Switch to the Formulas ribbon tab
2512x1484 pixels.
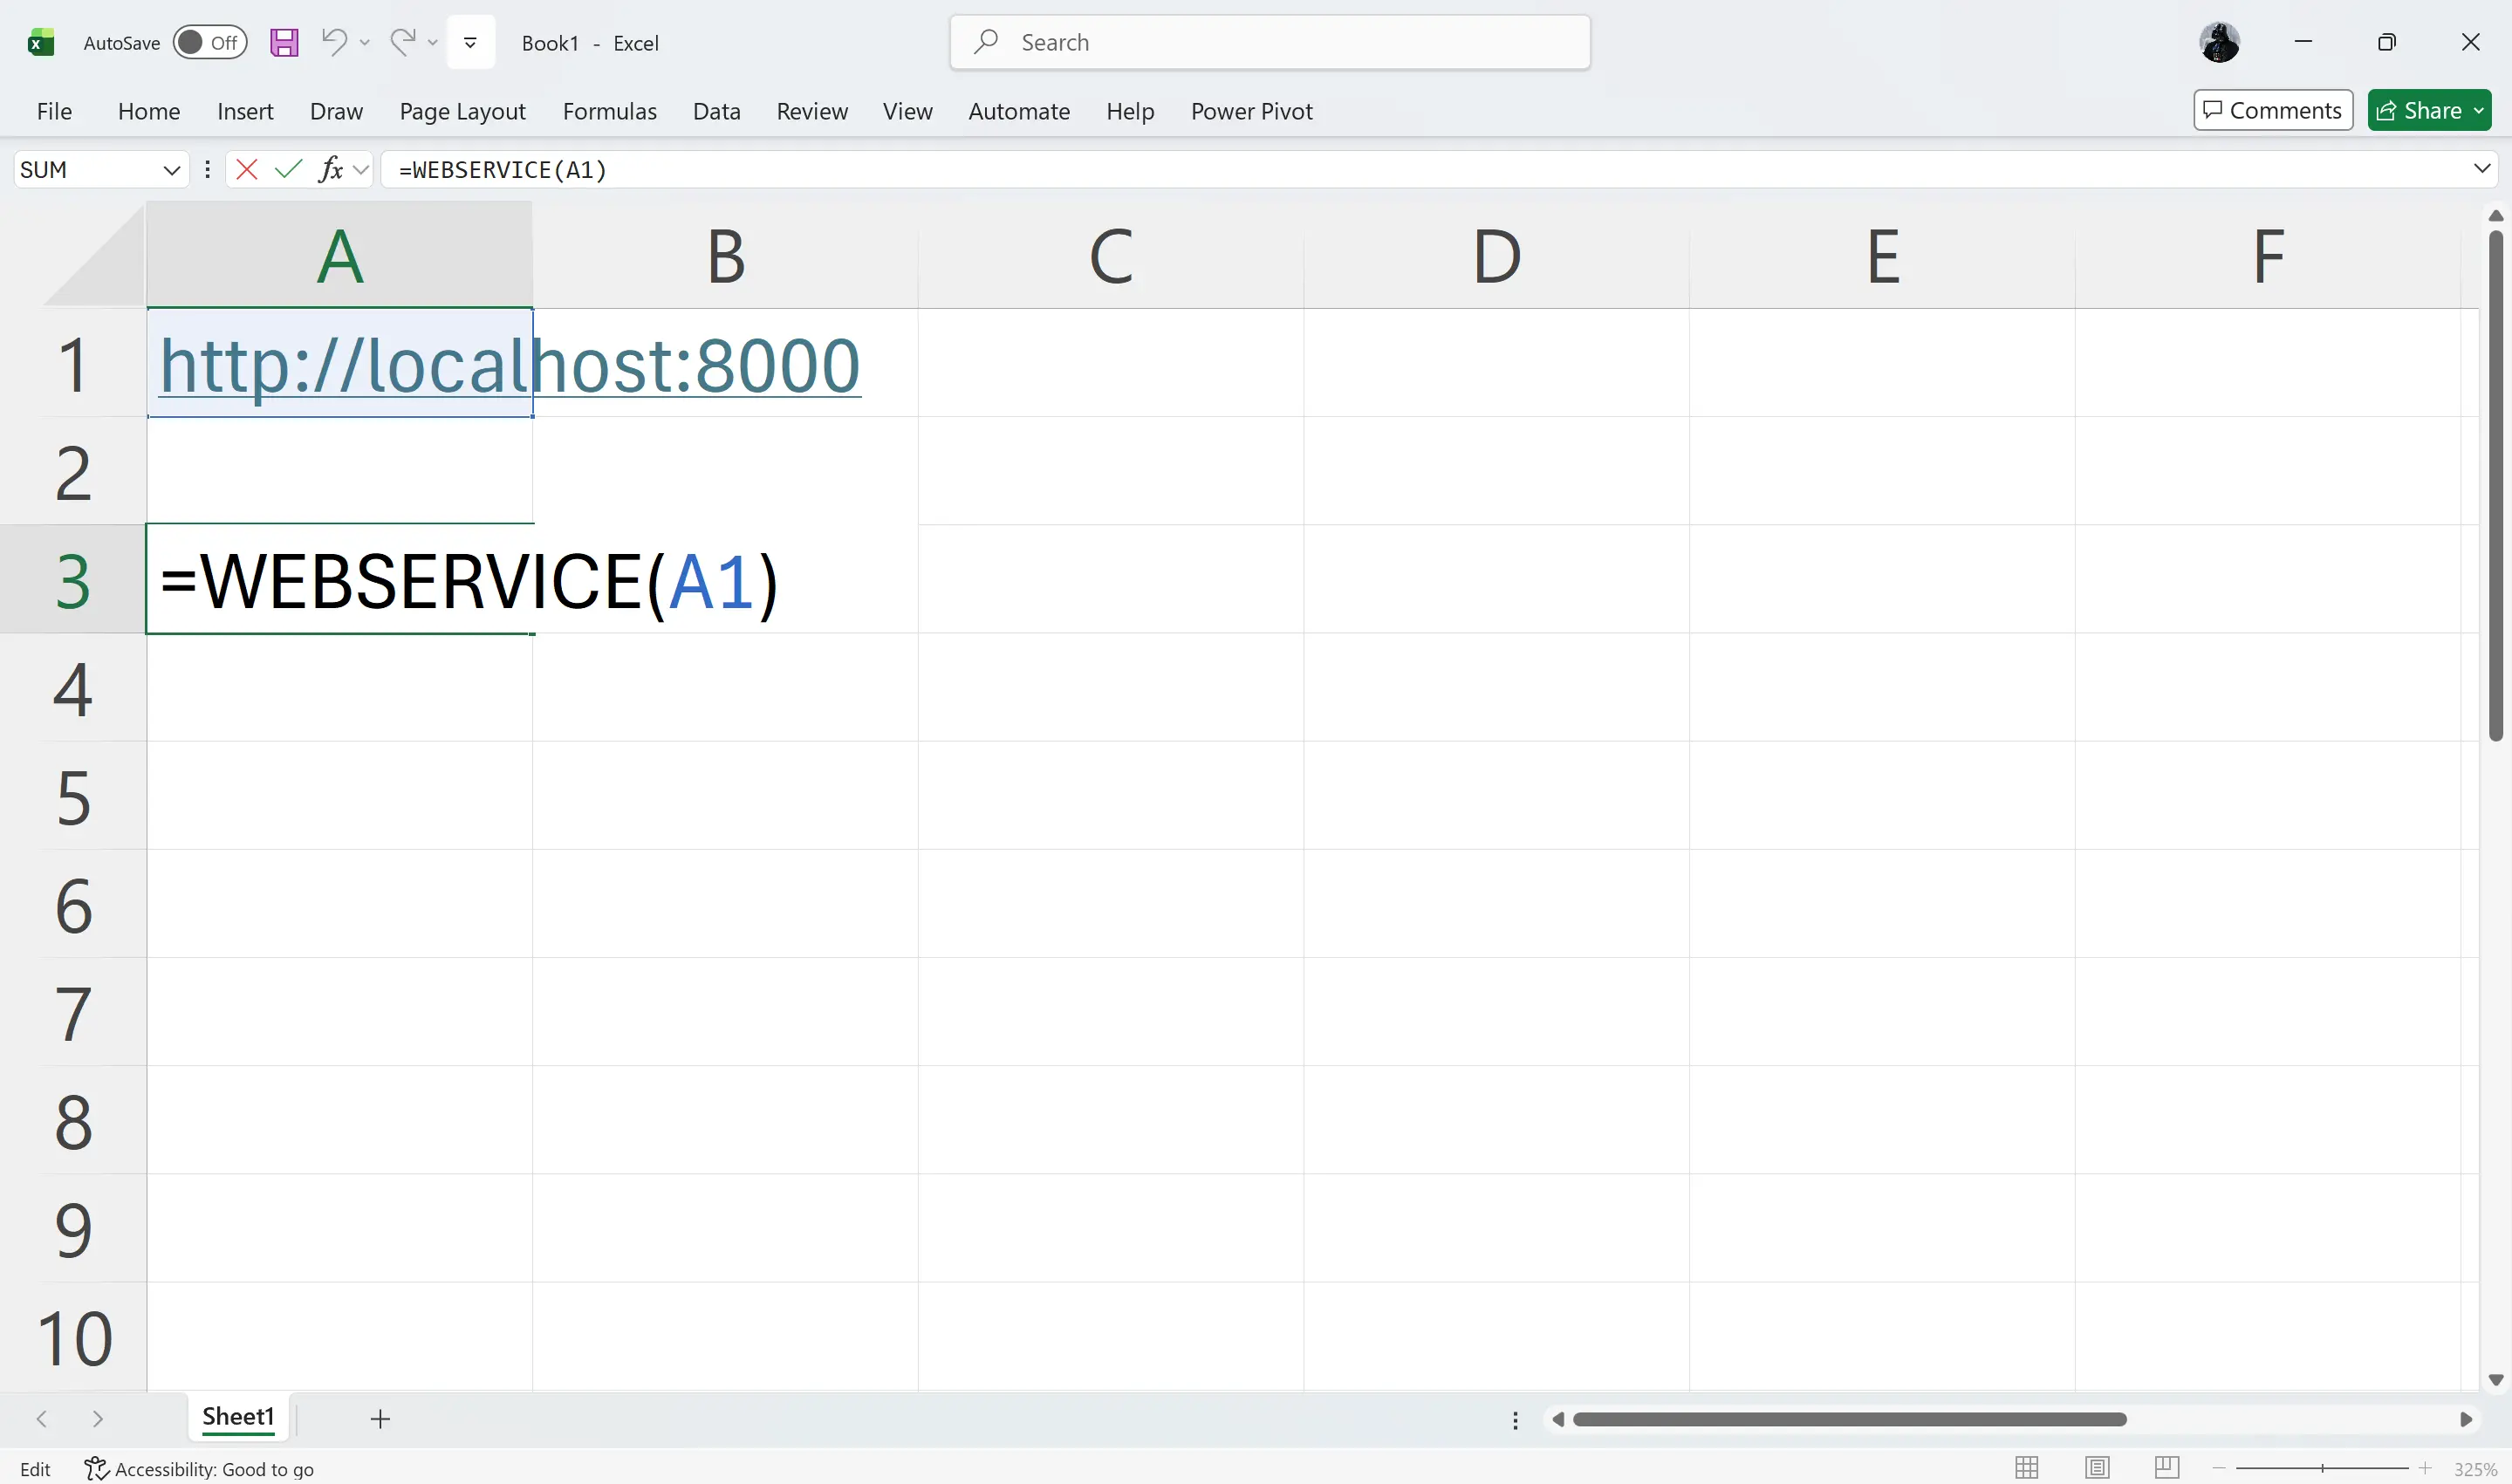610,111
